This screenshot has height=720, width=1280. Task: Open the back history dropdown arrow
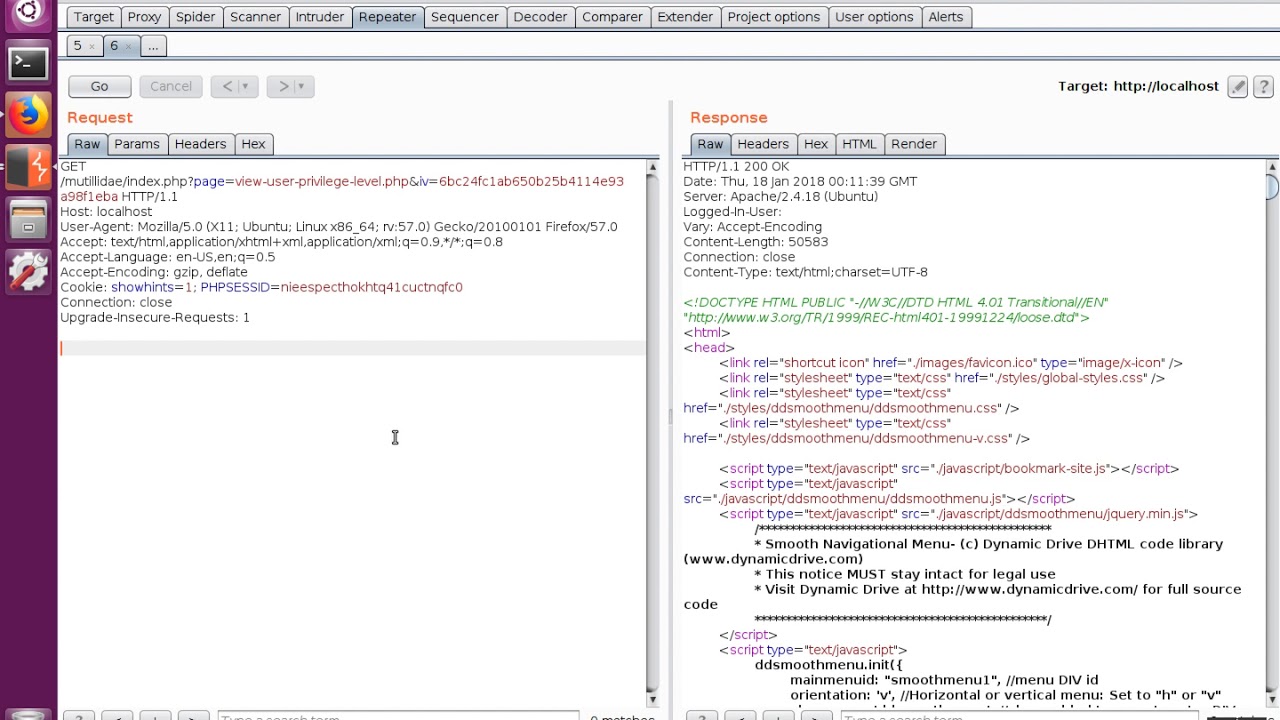coord(245,86)
